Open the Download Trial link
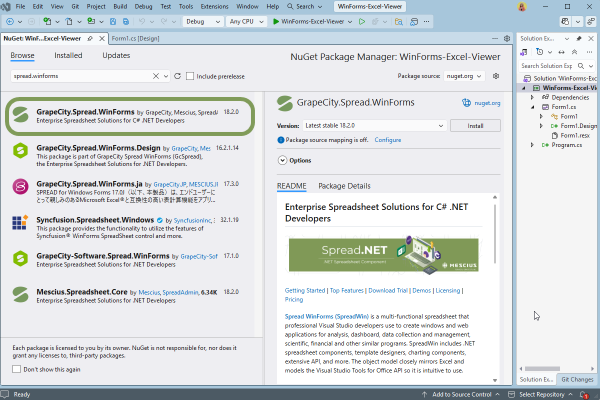 (x=388, y=291)
